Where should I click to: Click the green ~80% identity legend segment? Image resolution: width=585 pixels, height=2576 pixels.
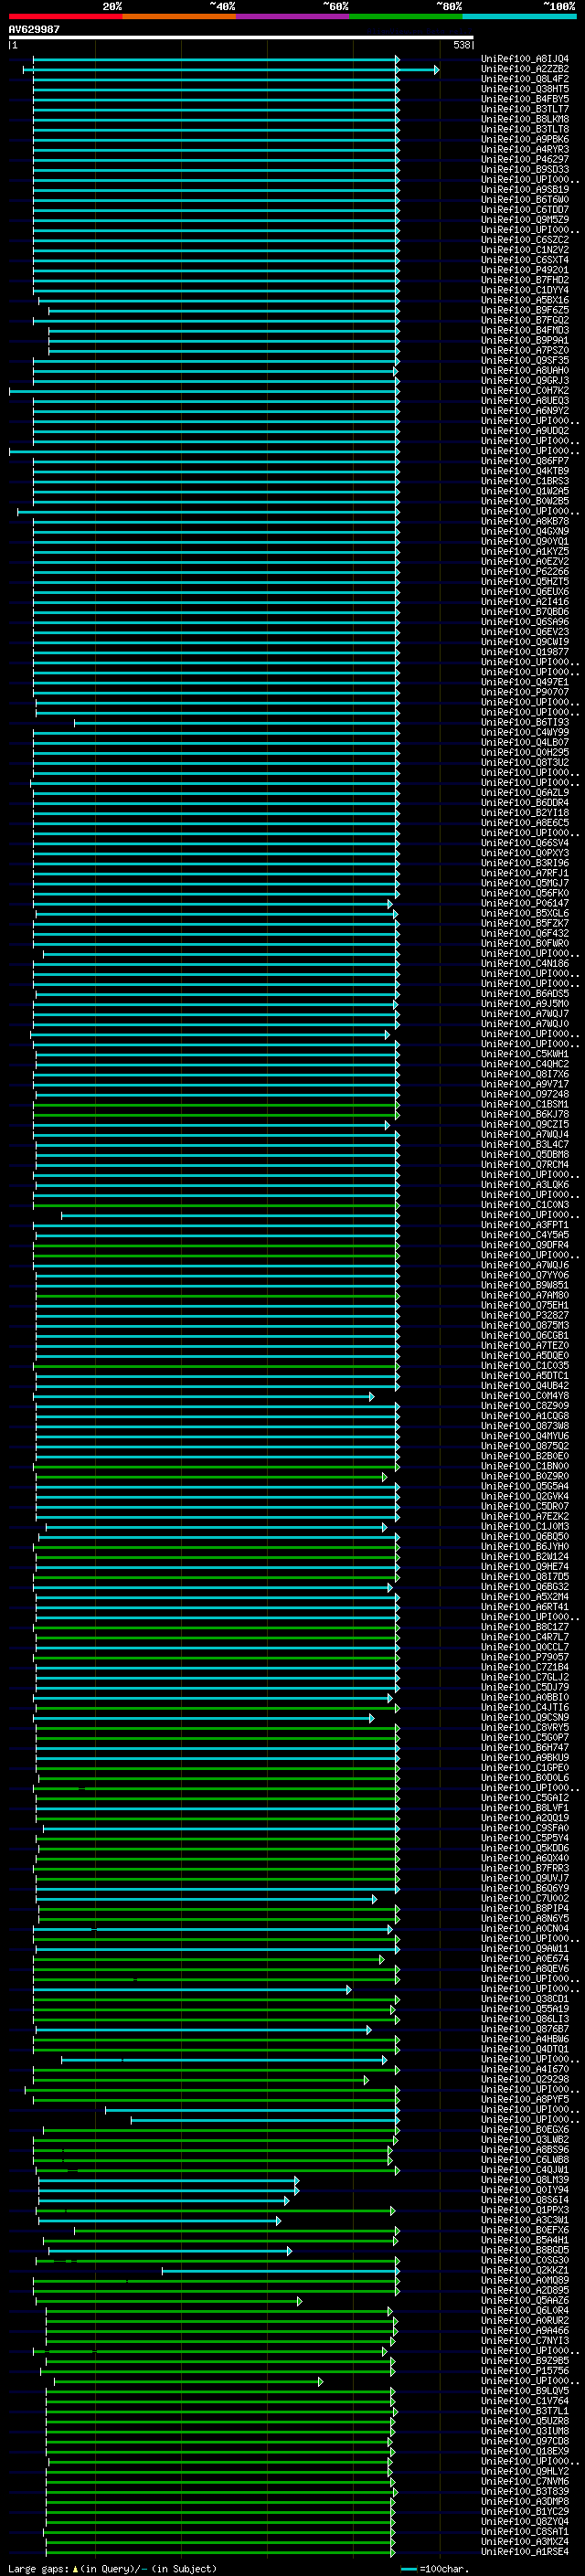406,16
